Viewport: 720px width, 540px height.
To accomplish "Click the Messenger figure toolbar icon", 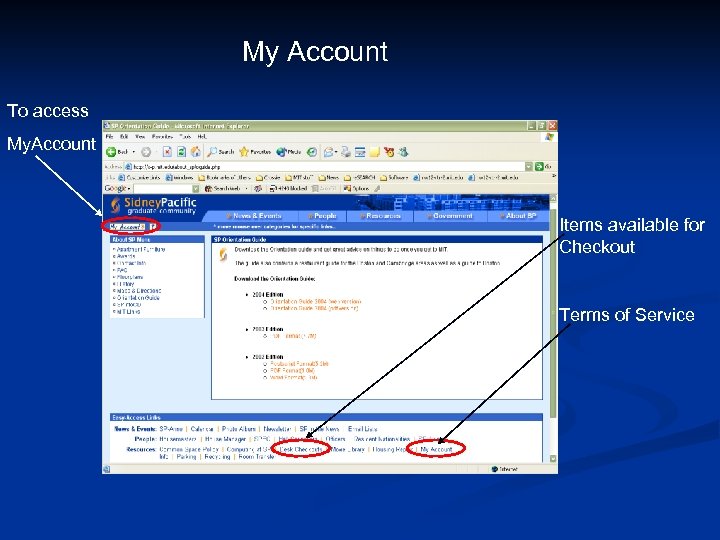I will pos(403,152).
